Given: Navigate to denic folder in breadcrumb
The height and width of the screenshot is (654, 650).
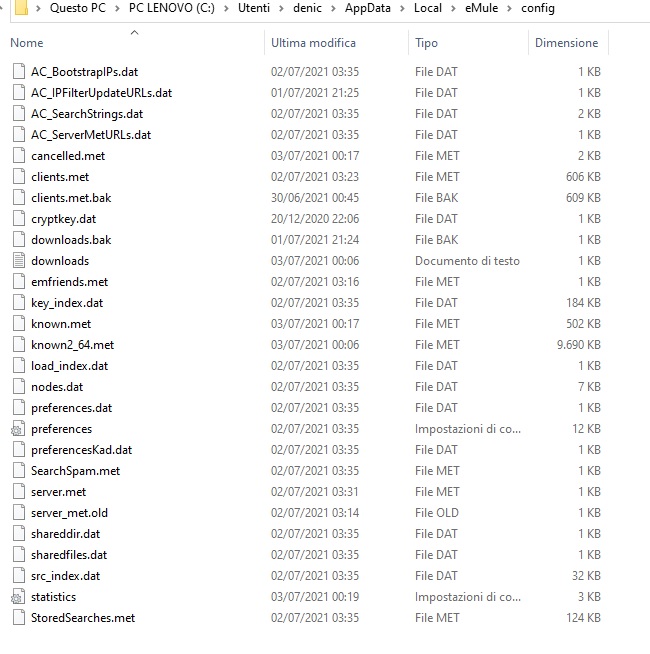Looking at the screenshot, I should 307,8.
